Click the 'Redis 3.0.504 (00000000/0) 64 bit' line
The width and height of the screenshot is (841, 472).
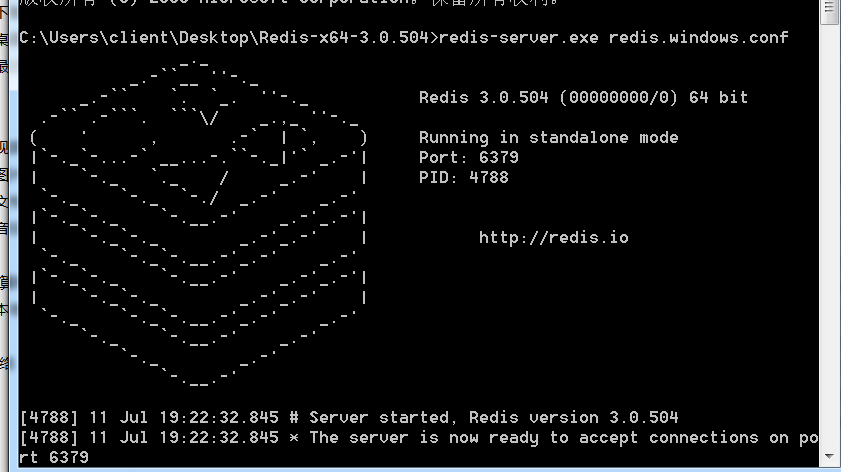click(583, 98)
